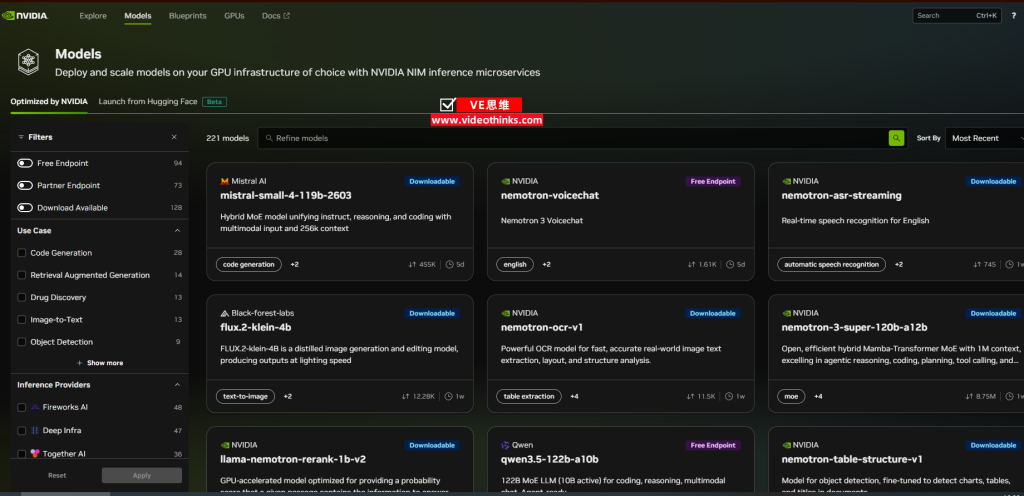Click NVIDIA logo on nemotron-3-super-120b-a12b card
The image size is (1024, 496).
point(786,313)
